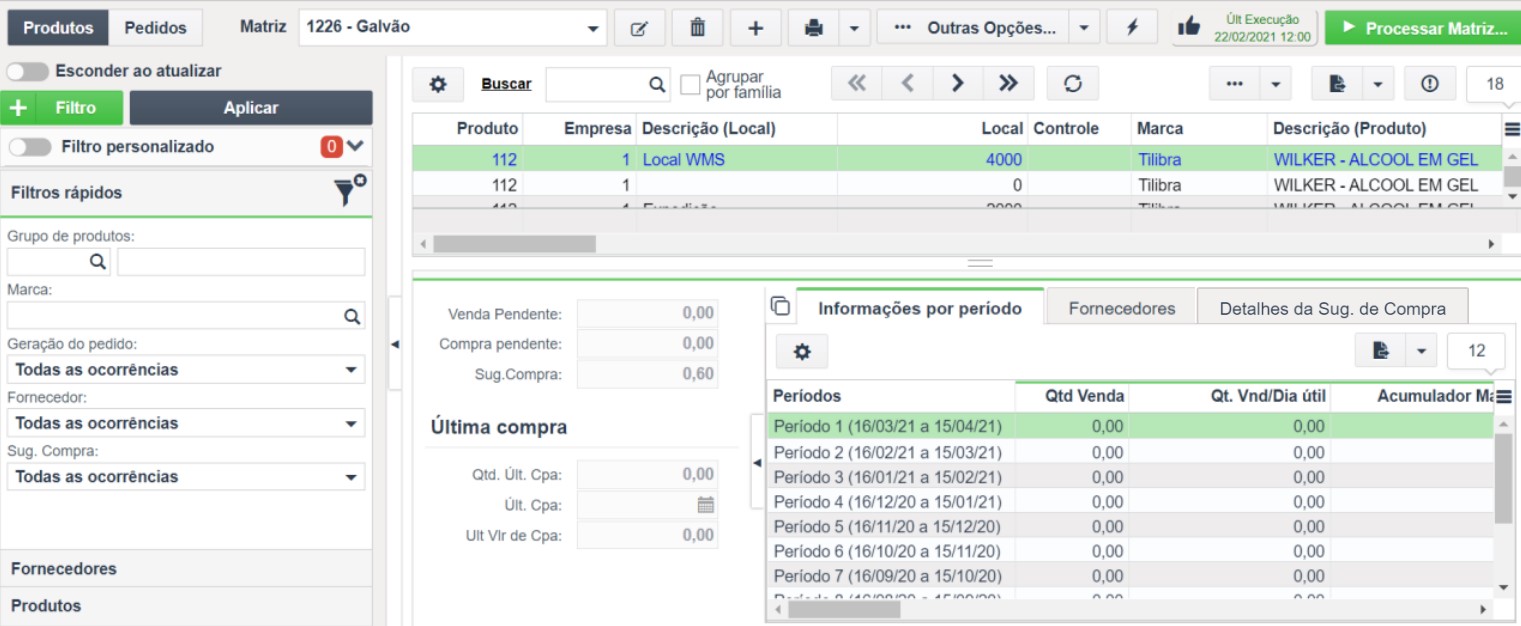This screenshot has width=1521, height=626.
Task: Click the printer icon in top toolbar
Action: (814, 28)
